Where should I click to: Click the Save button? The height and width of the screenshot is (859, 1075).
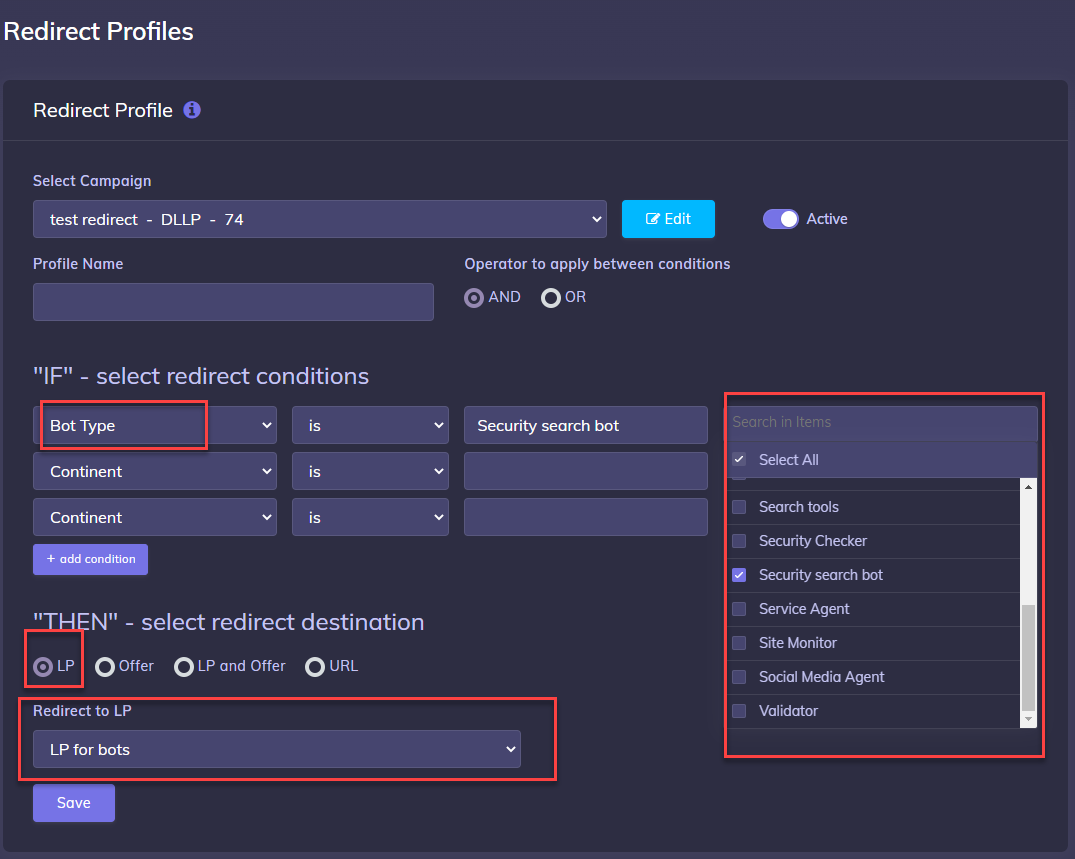(x=73, y=802)
